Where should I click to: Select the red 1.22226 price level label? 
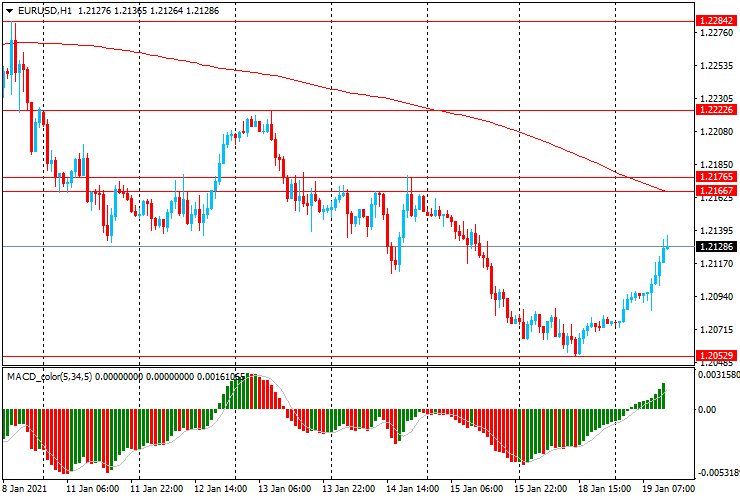tap(716, 110)
